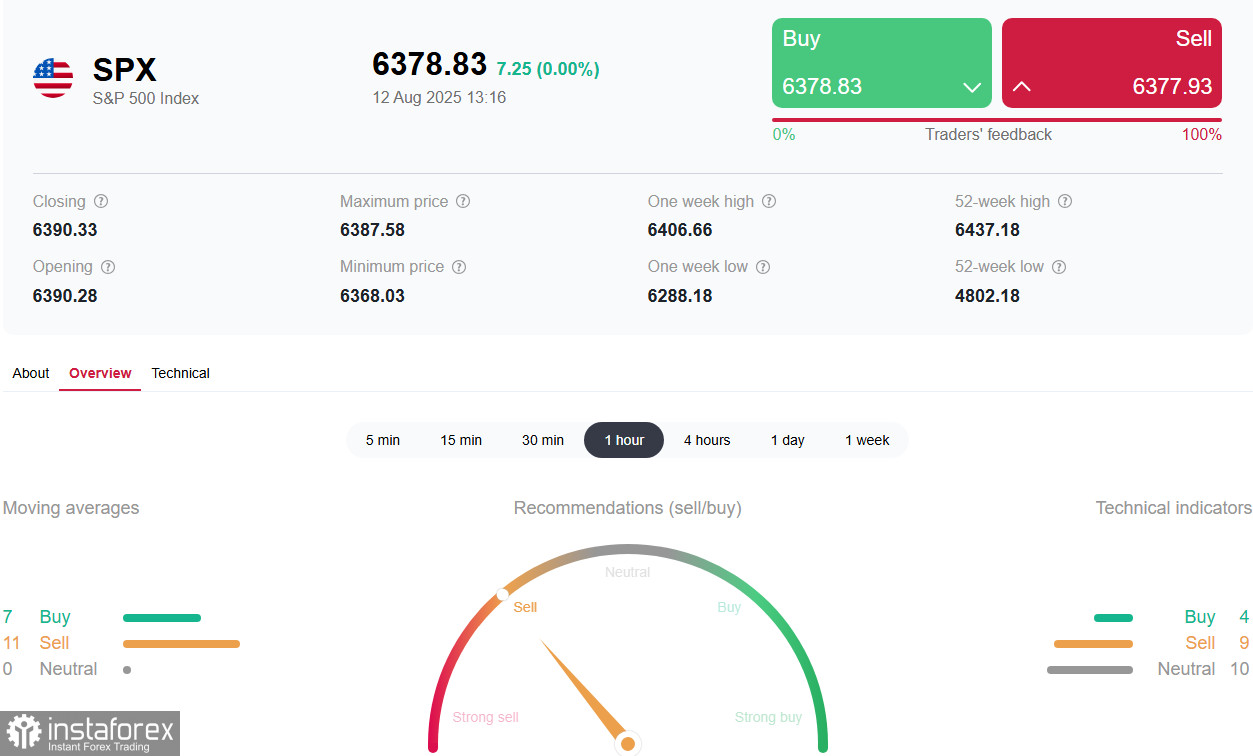This screenshot has width=1253, height=756.
Task: Click question icon next to 52-week high
Action: click(1065, 201)
